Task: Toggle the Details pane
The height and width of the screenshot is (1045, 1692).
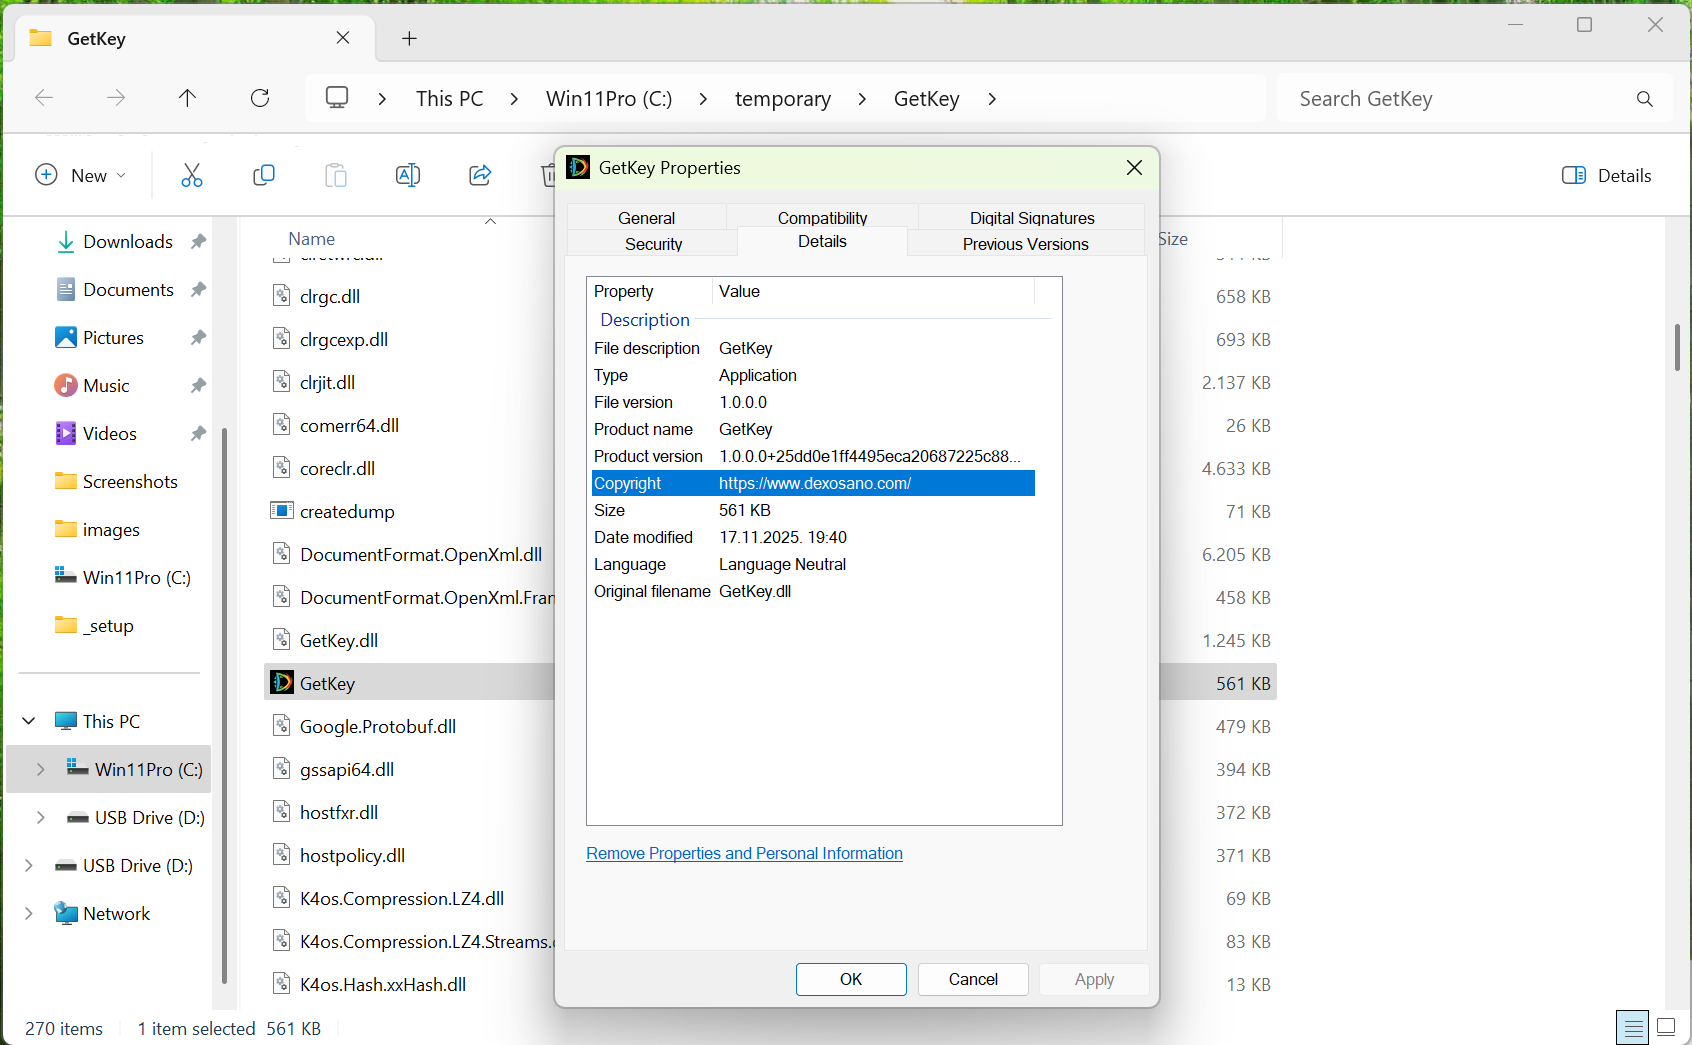Action: [x=1606, y=175]
